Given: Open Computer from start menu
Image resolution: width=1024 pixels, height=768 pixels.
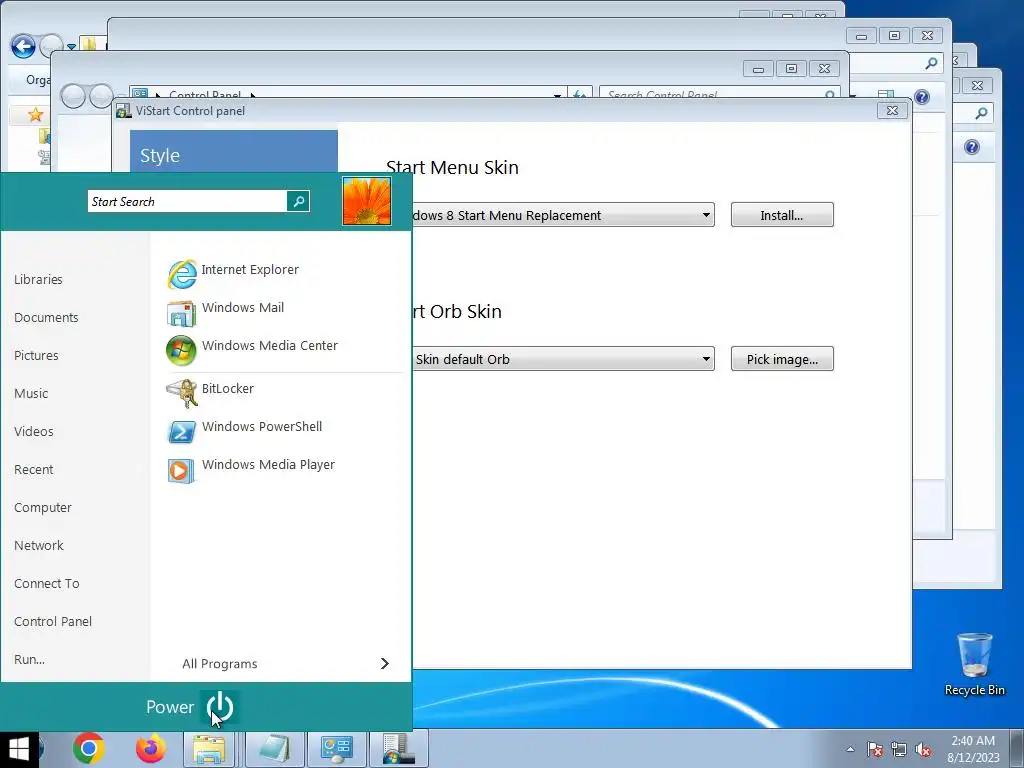Looking at the screenshot, I should point(43,507).
